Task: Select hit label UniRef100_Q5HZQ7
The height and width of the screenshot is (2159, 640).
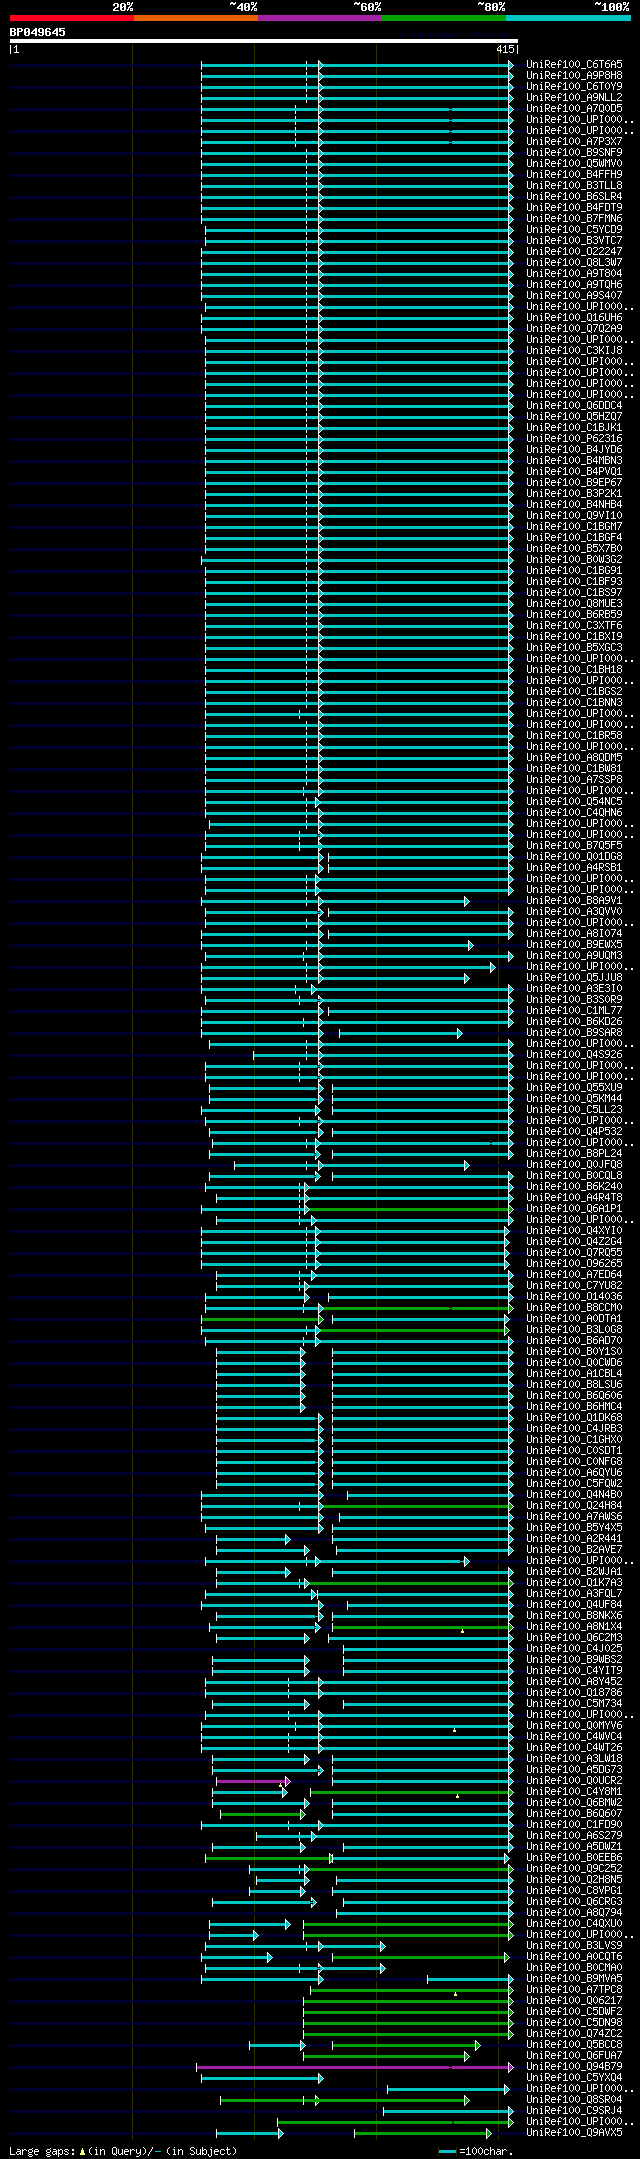Action: pyautogui.click(x=574, y=416)
